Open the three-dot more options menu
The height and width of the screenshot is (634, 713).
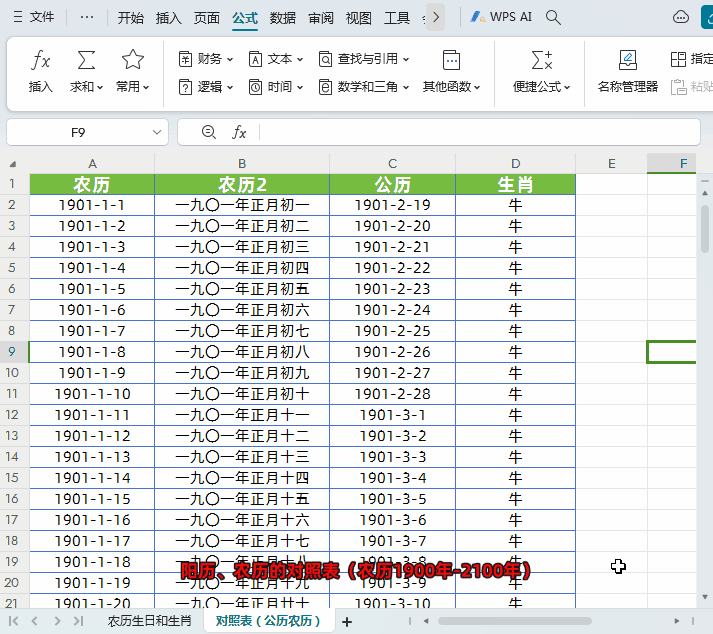pyautogui.click(x=86, y=17)
